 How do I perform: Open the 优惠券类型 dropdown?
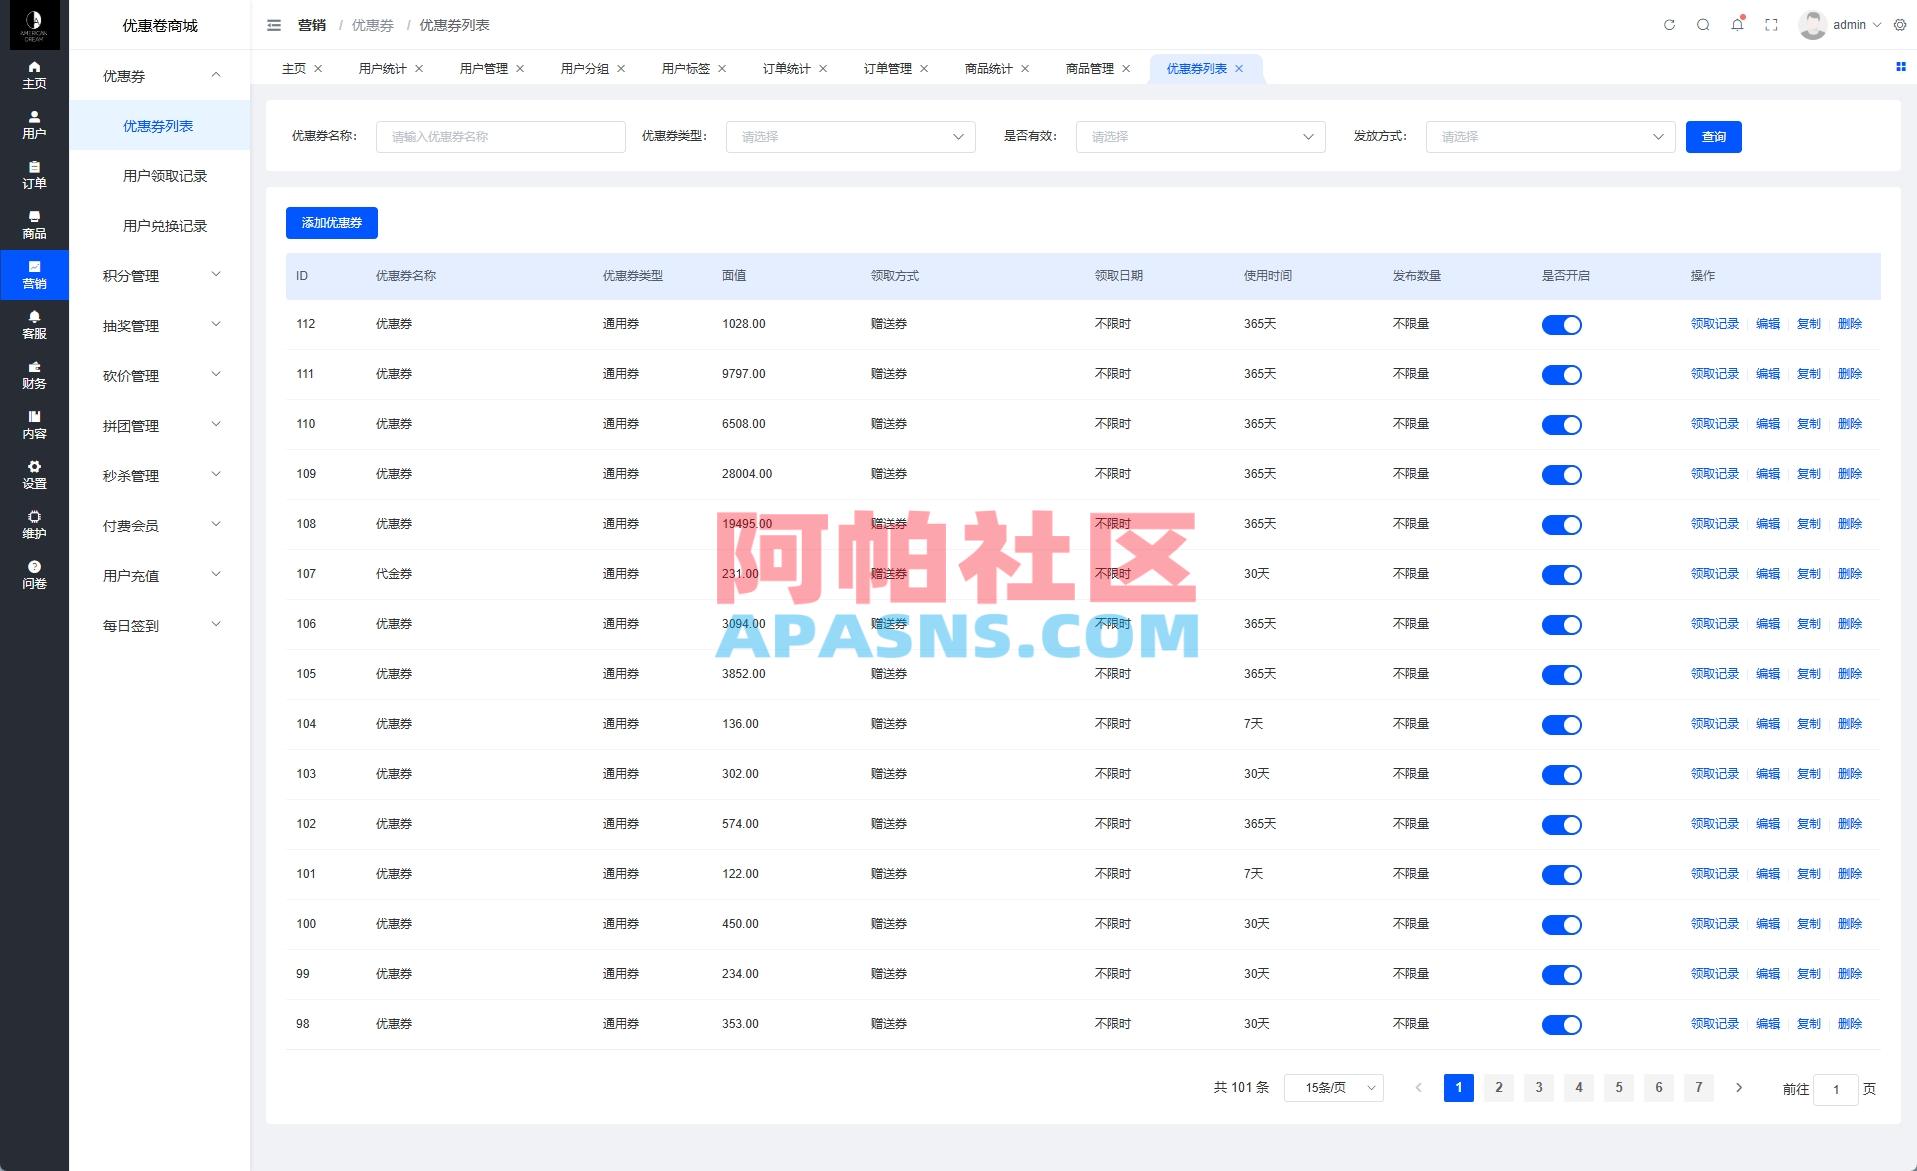(x=850, y=137)
